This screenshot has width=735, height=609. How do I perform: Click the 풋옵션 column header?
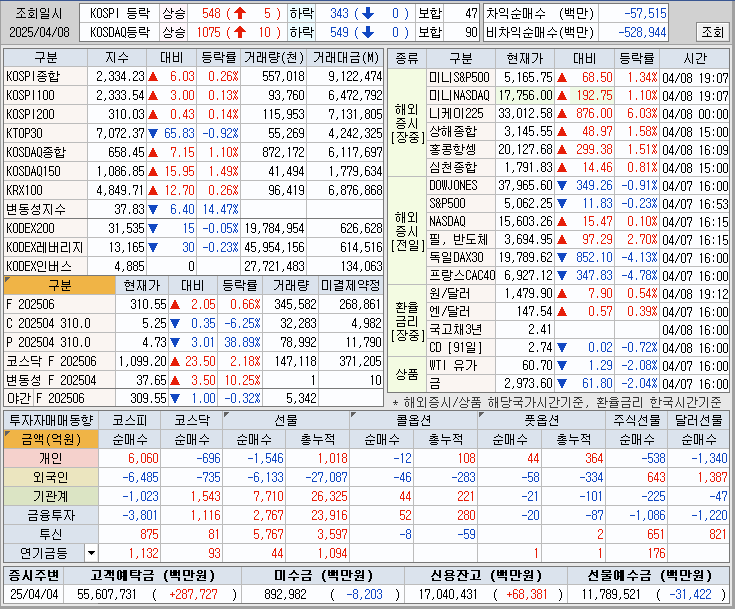(x=541, y=420)
